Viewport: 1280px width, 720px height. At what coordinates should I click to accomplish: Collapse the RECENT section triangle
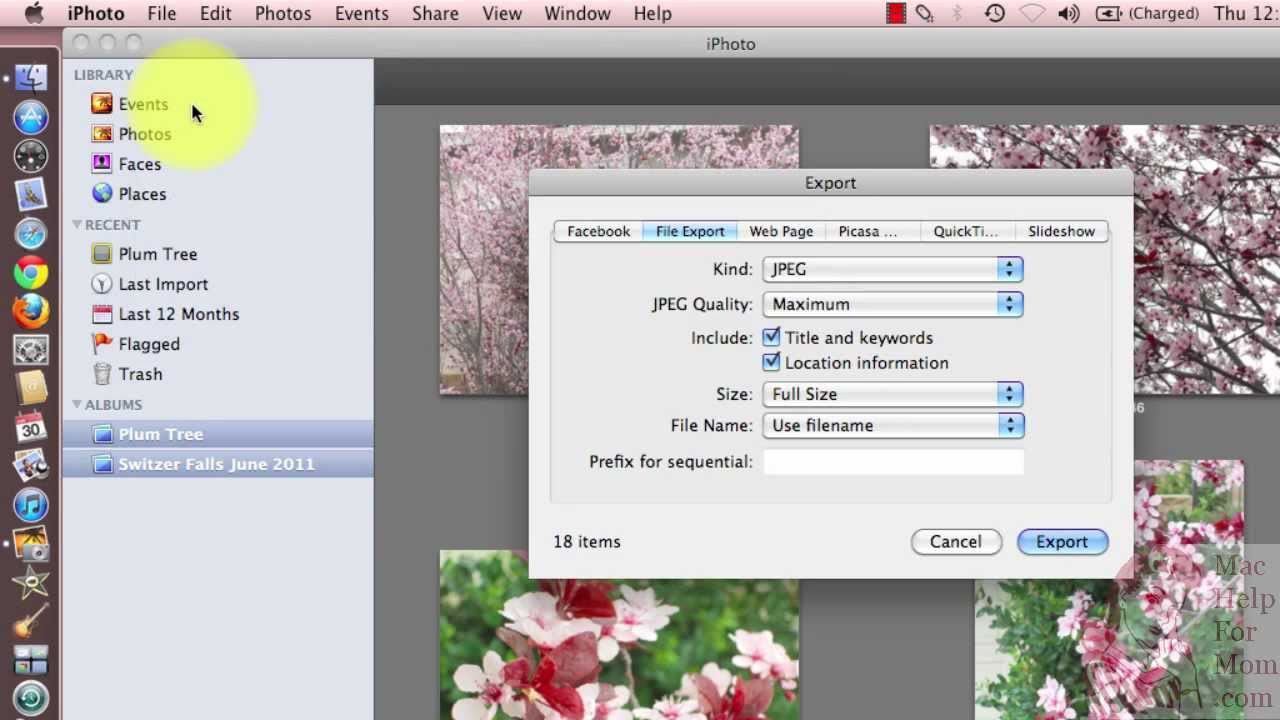coord(77,225)
